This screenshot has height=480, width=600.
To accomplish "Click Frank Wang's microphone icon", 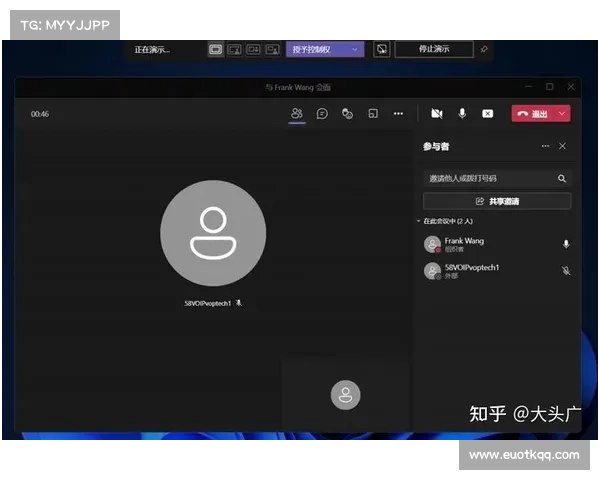I will point(566,244).
